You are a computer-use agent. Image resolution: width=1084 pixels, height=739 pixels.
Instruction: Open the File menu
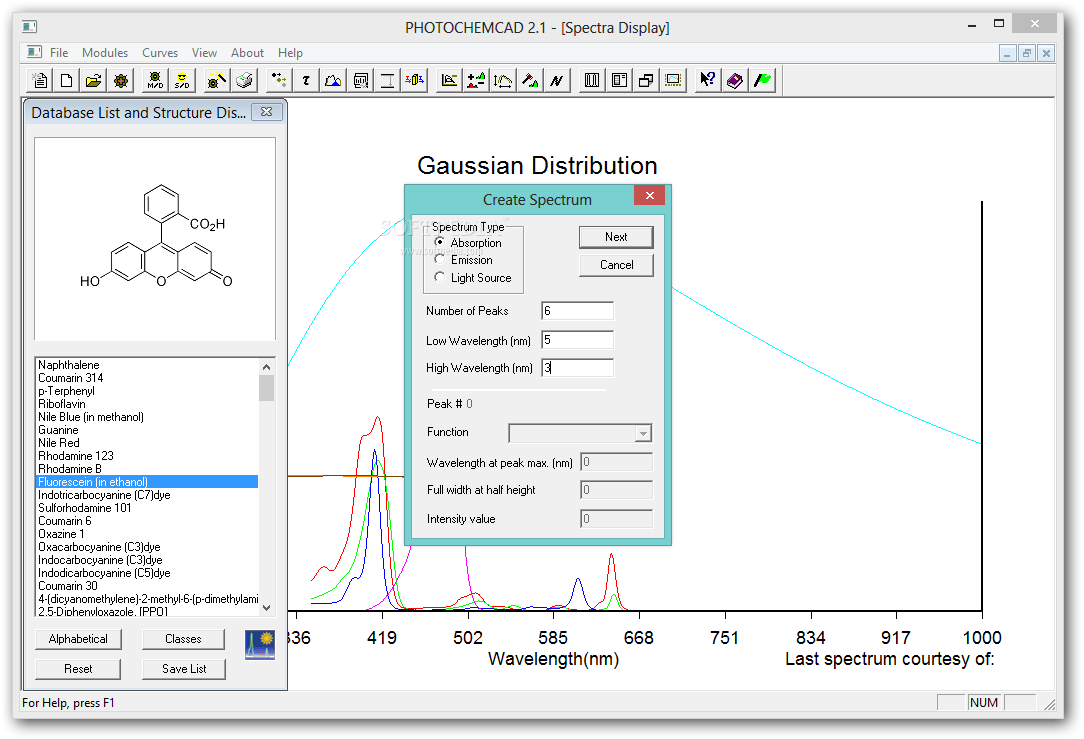point(59,53)
